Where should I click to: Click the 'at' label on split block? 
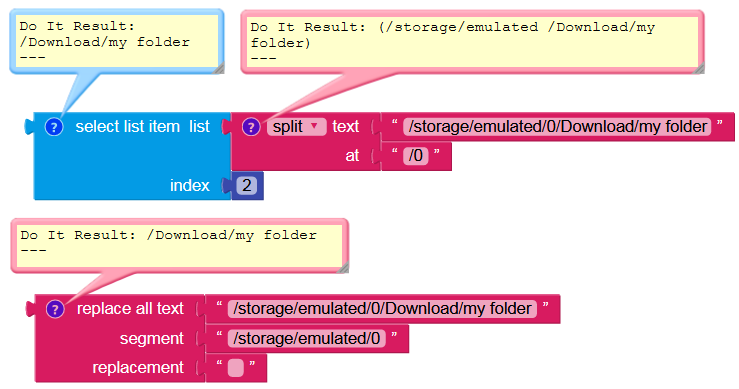(352, 156)
